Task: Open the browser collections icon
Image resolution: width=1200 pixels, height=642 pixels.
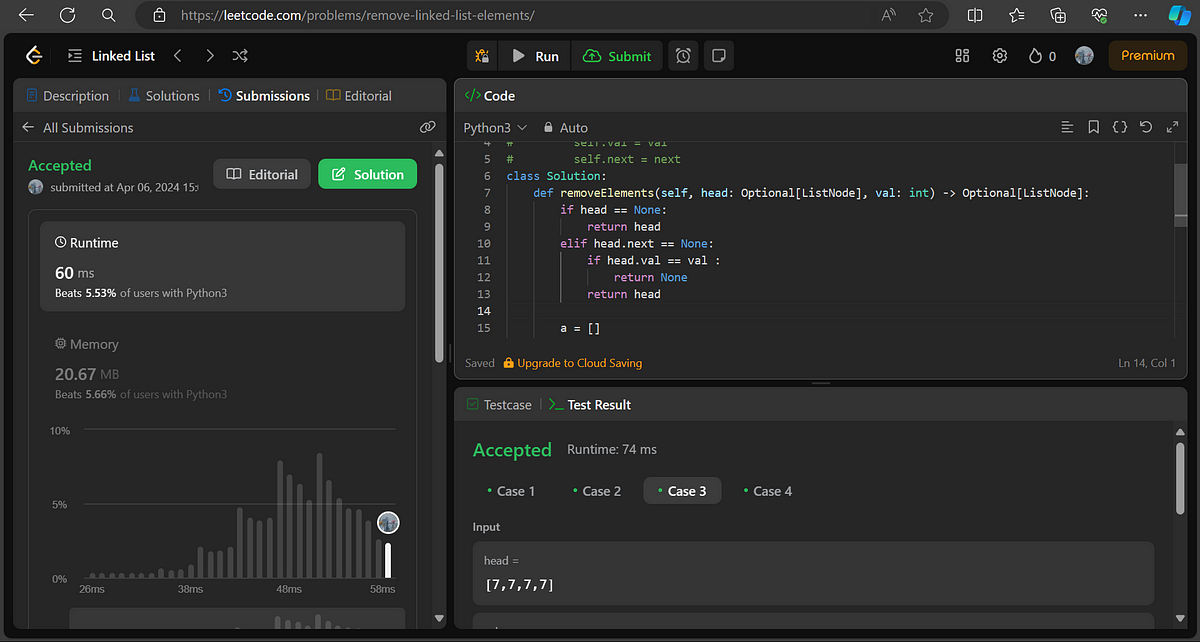Action: 1058,15
